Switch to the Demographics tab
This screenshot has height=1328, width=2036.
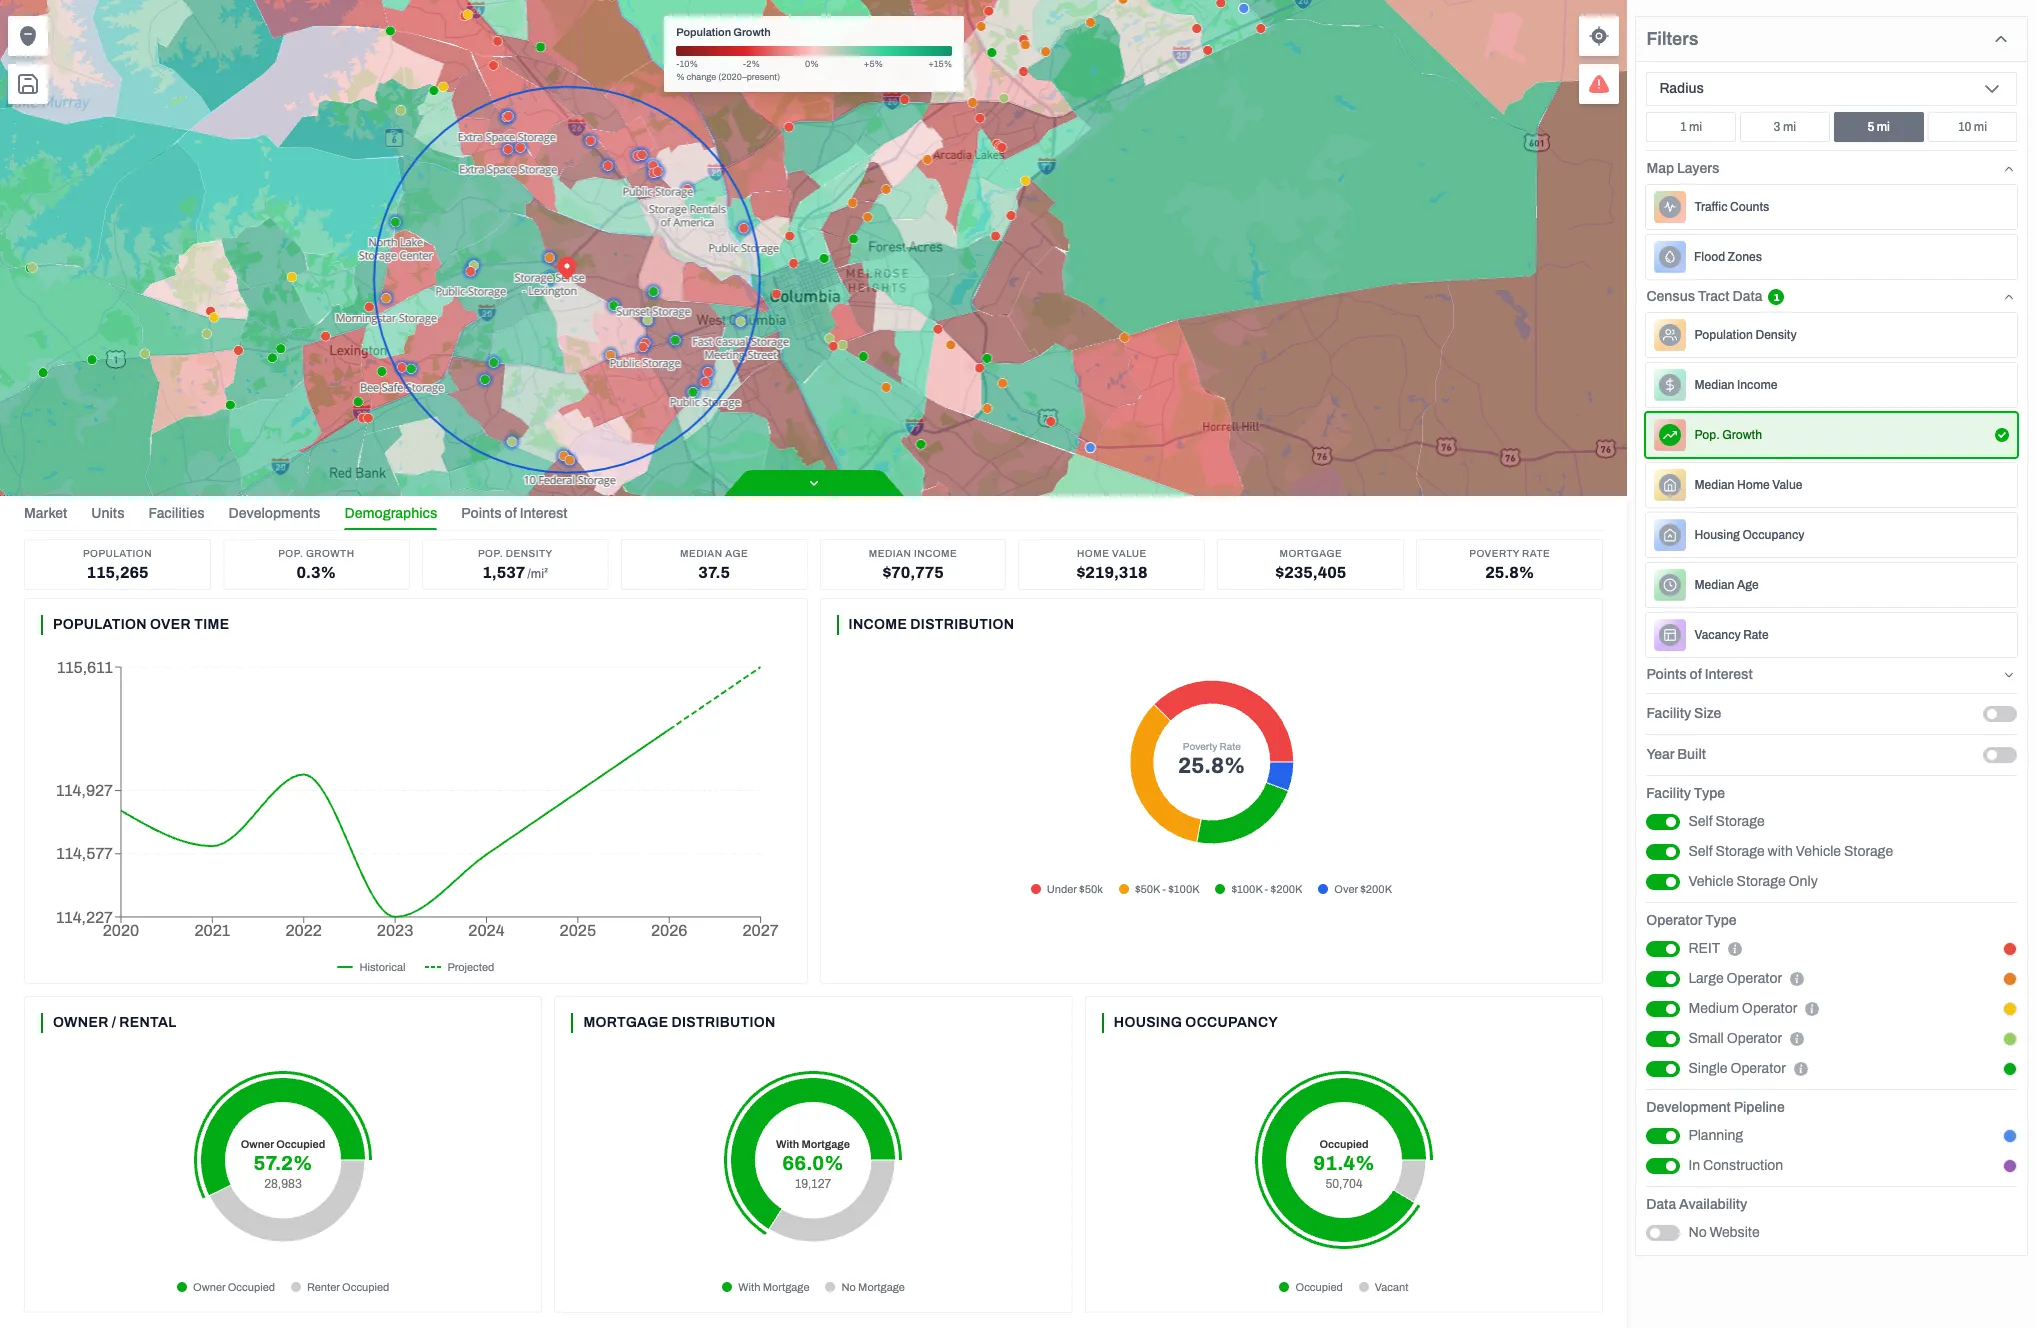click(390, 513)
